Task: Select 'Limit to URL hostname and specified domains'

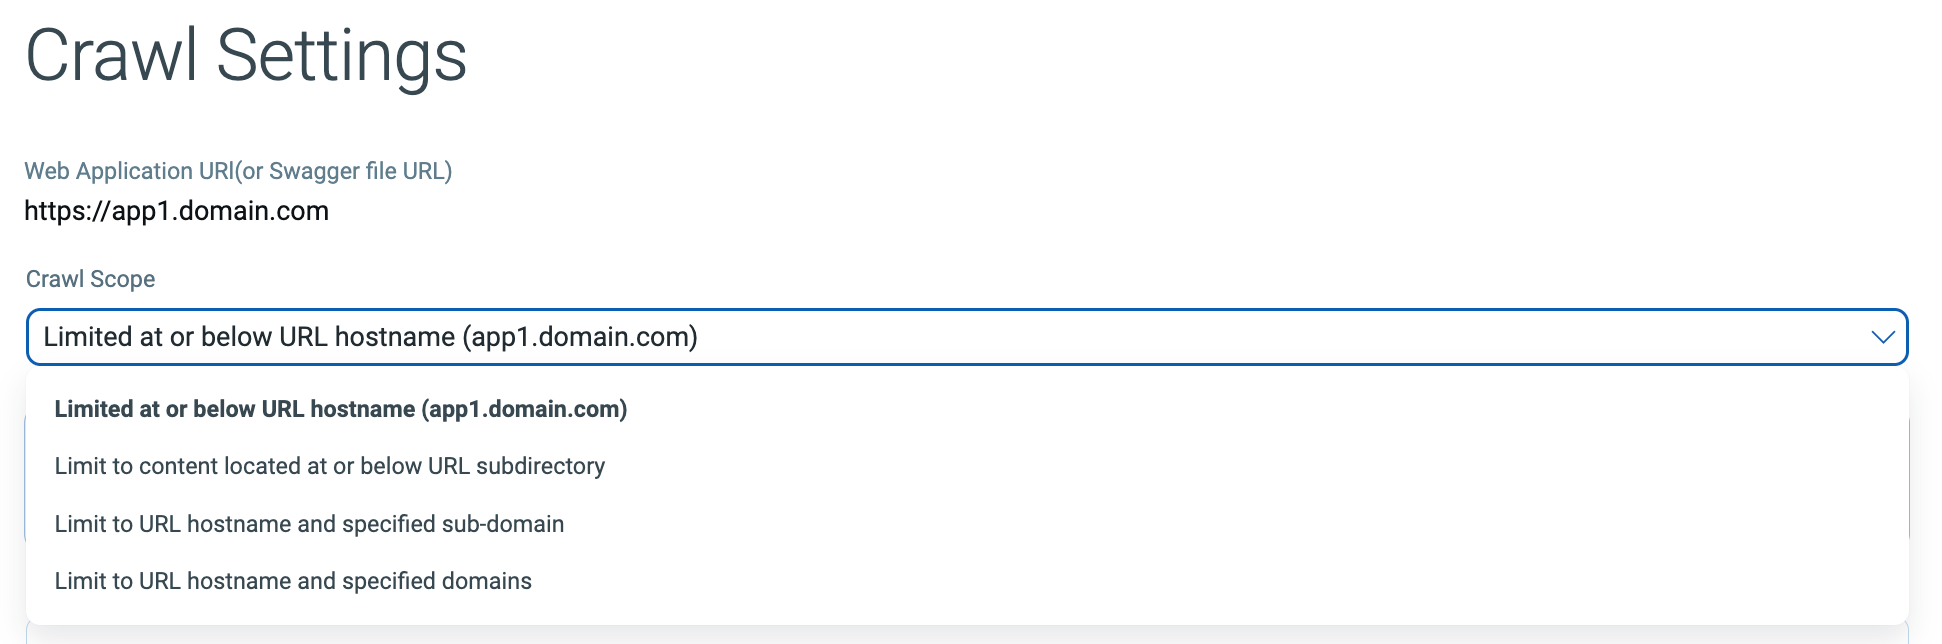Action: pos(293,581)
